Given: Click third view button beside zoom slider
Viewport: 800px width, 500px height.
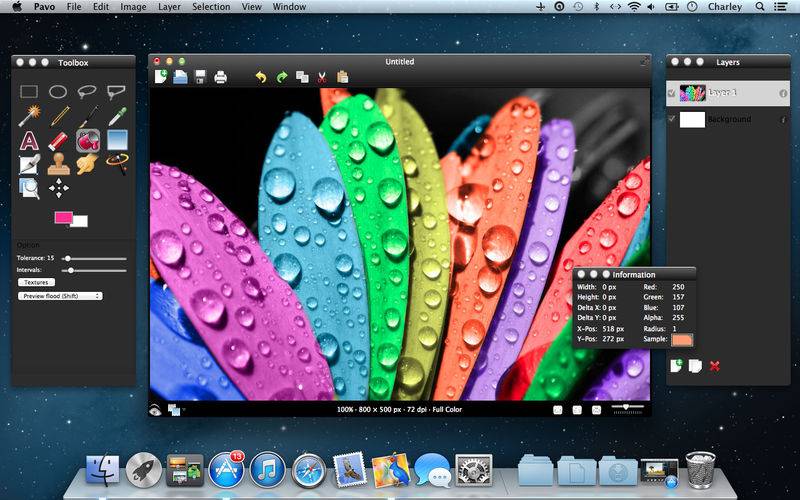Looking at the screenshot, I should pos(596,410).
